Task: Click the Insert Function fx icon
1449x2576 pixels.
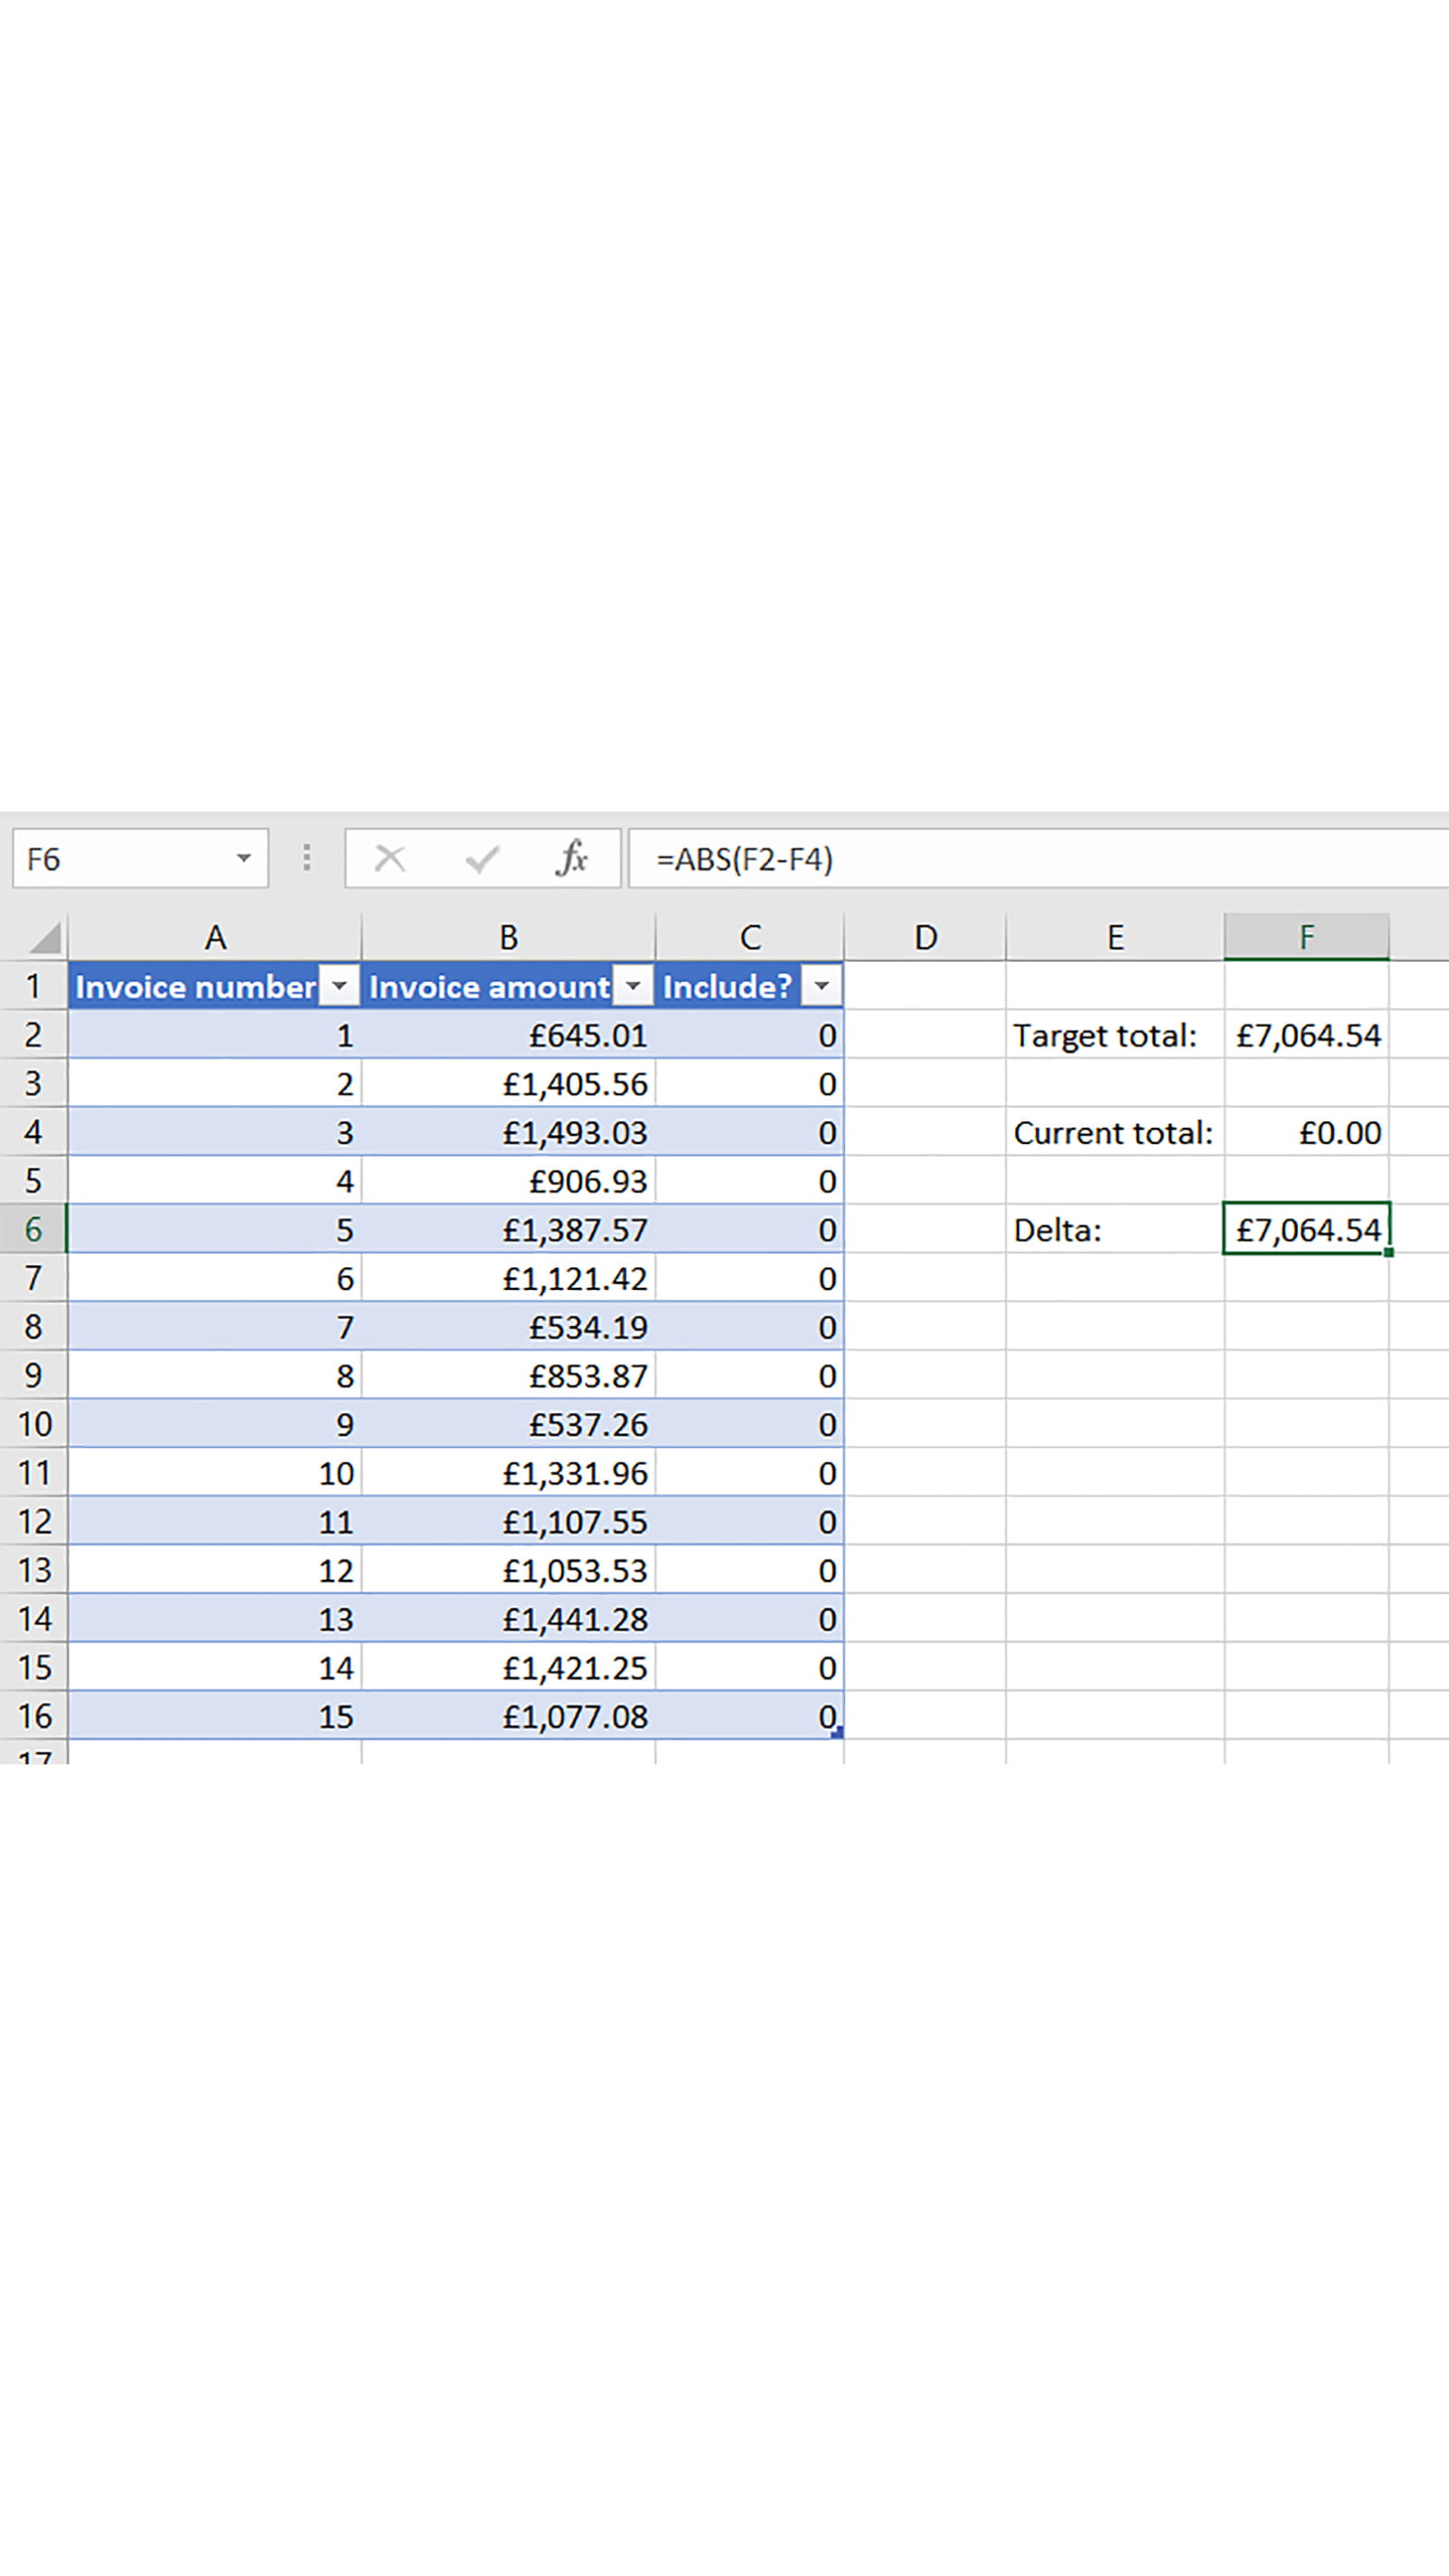Action: [x=571, y=858]
